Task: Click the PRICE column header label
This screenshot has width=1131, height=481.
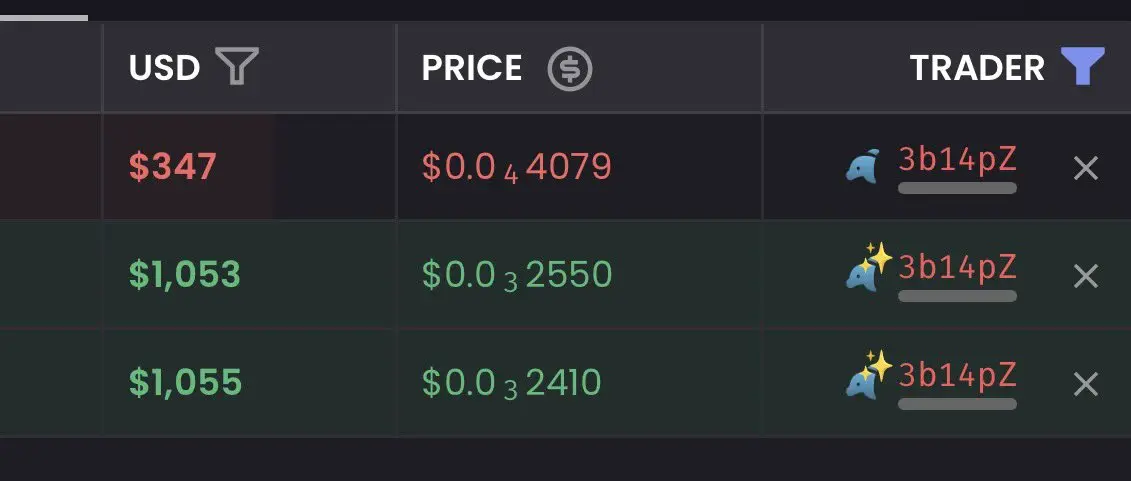Action: [472, 69]
